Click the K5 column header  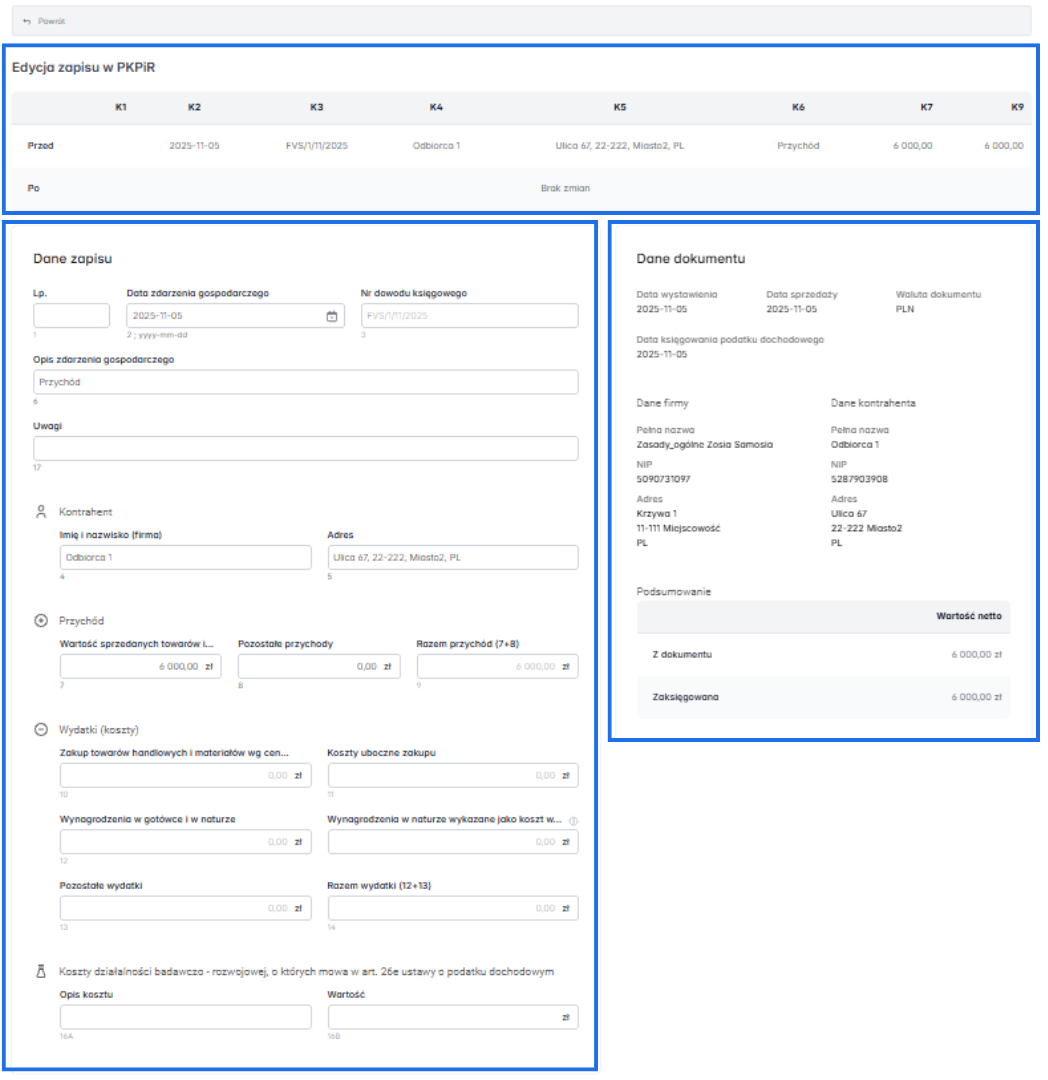pyautogui.click(x=620, y=107)
